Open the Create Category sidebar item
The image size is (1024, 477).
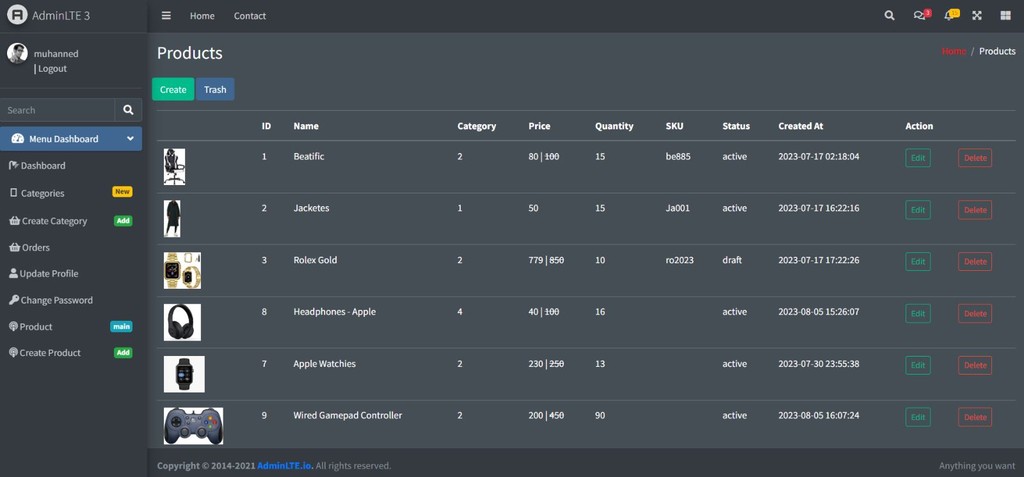[71, 221]
